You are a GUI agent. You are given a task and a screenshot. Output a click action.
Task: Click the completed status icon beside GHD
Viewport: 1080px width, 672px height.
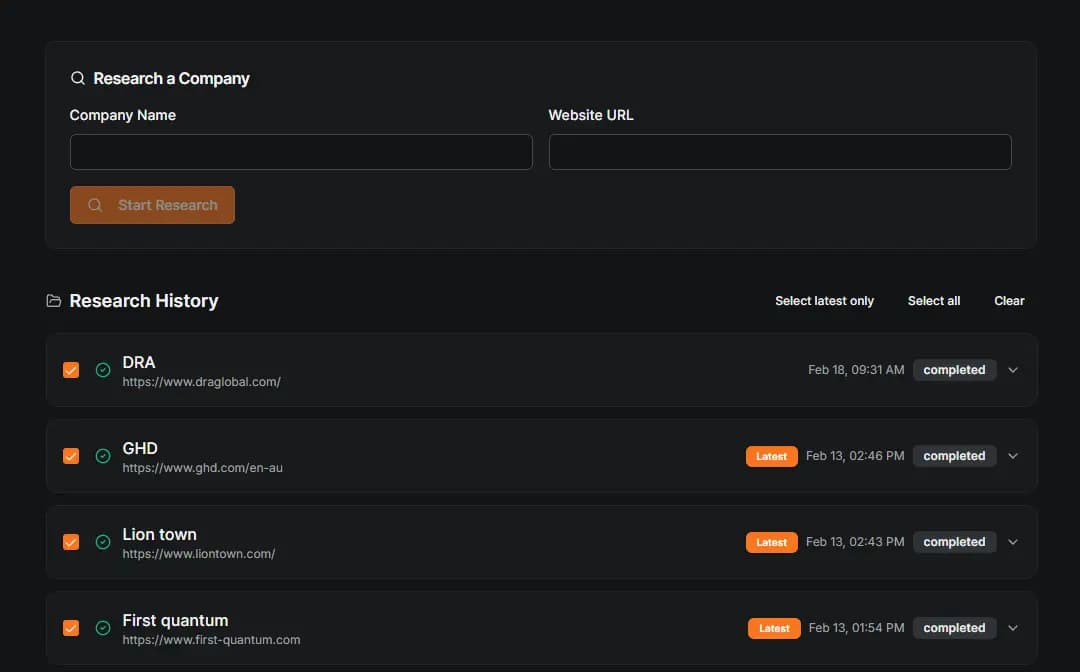[x=103, y=456]
